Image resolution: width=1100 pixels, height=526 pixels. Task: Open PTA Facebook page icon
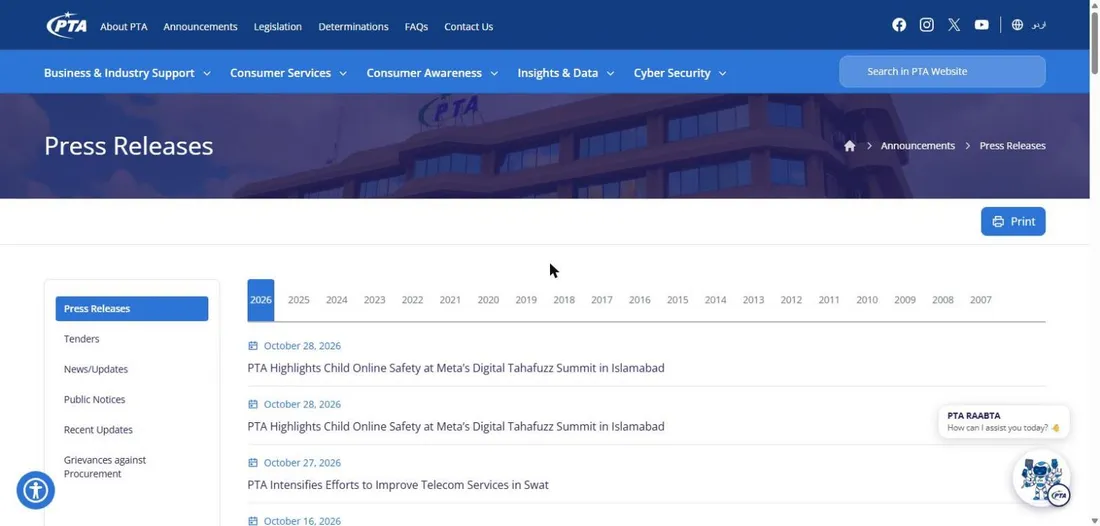[x=899, y=25]
